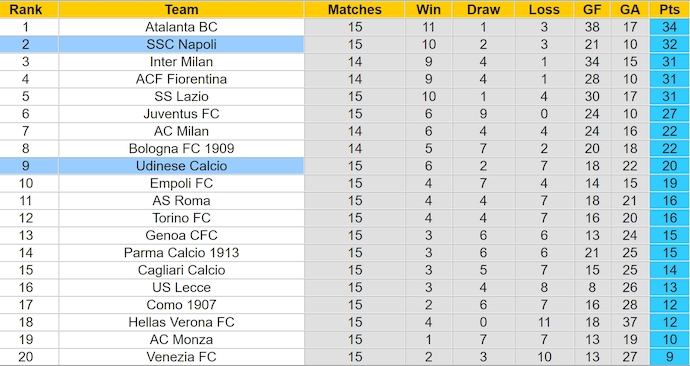The width and height of the screenshot is (690, 366).
Task: Click the GA column header
Action: tap(630, 9)
